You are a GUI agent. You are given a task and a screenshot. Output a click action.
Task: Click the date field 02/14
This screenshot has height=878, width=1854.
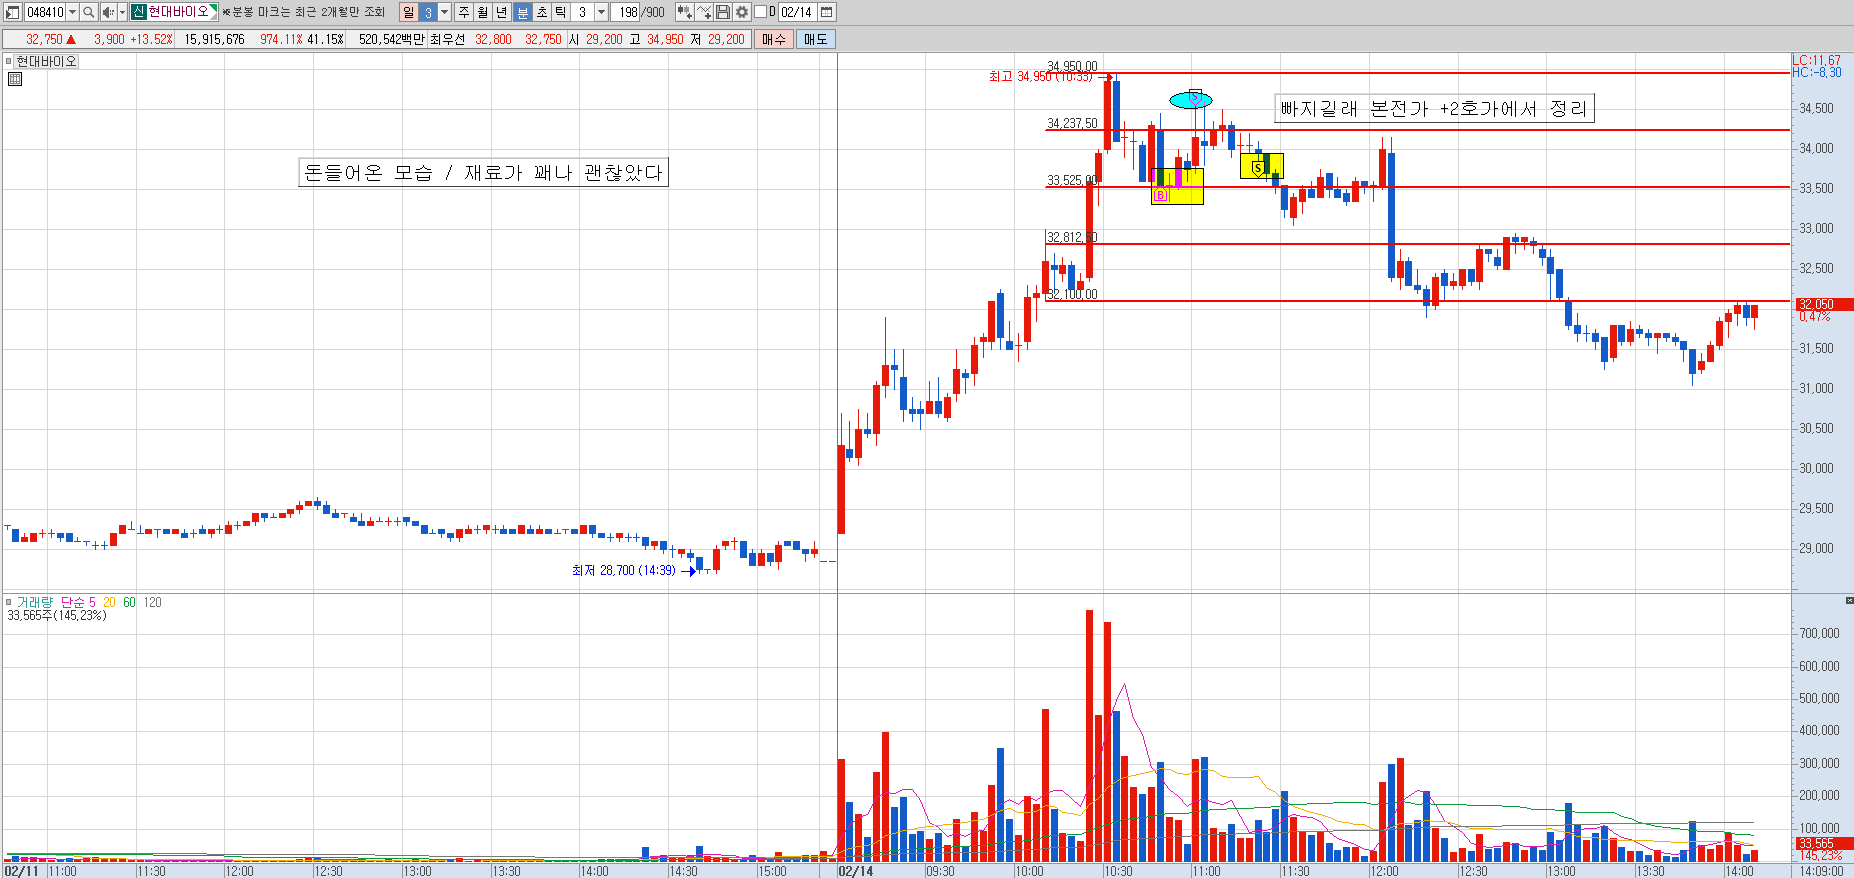(x=797, y=12)
